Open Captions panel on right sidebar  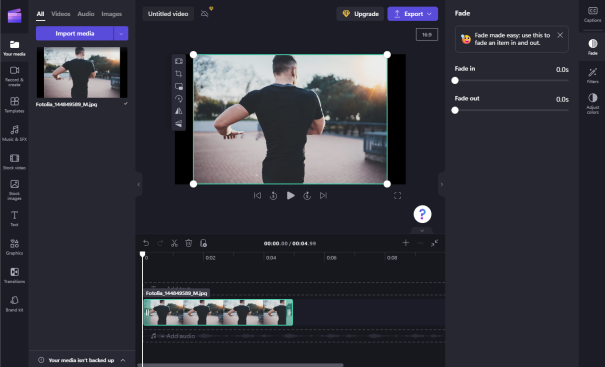click(x=592, y=14)
